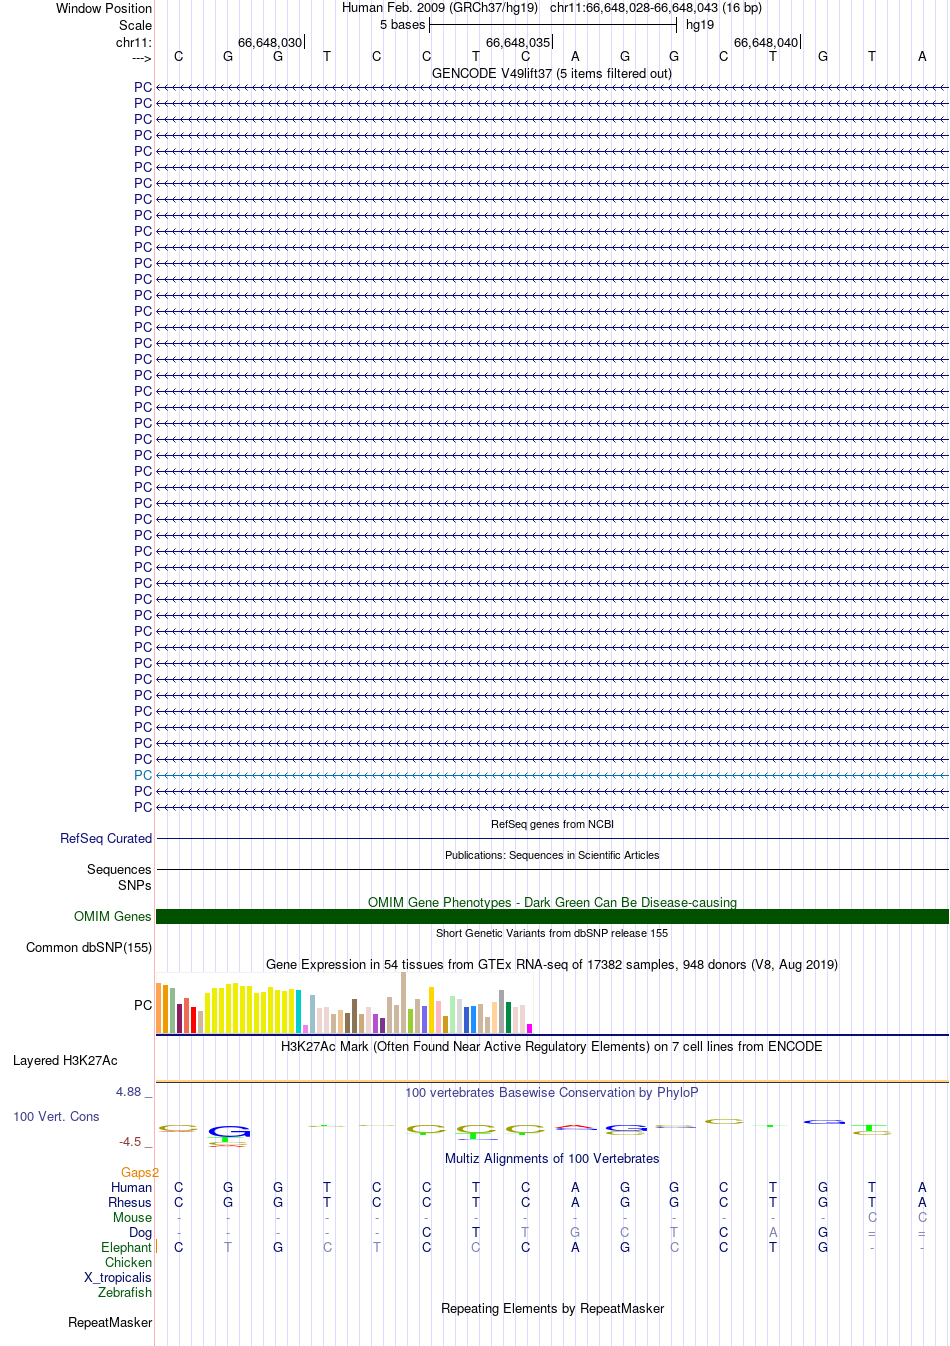Screen dimensions: 950x1346
Task: Click the Gaps2 alignment row label
Action: pos(140,1172)
